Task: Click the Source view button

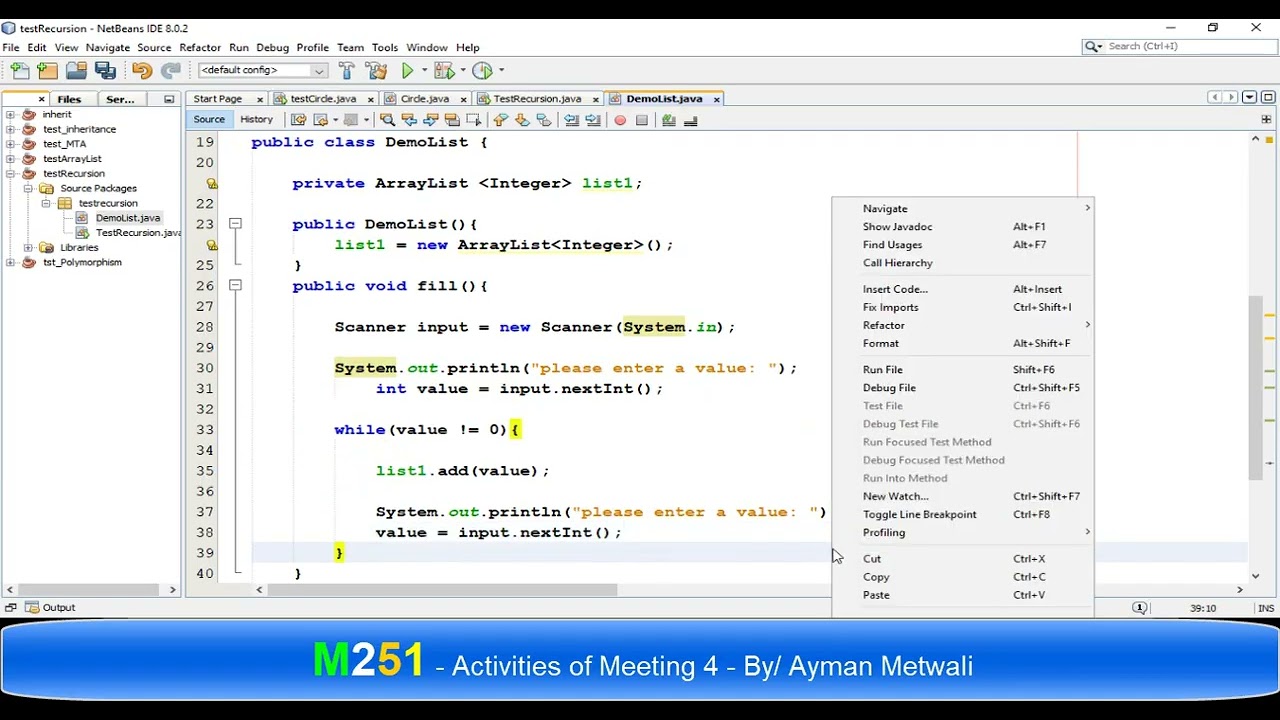Action: [x=209, y=120]
